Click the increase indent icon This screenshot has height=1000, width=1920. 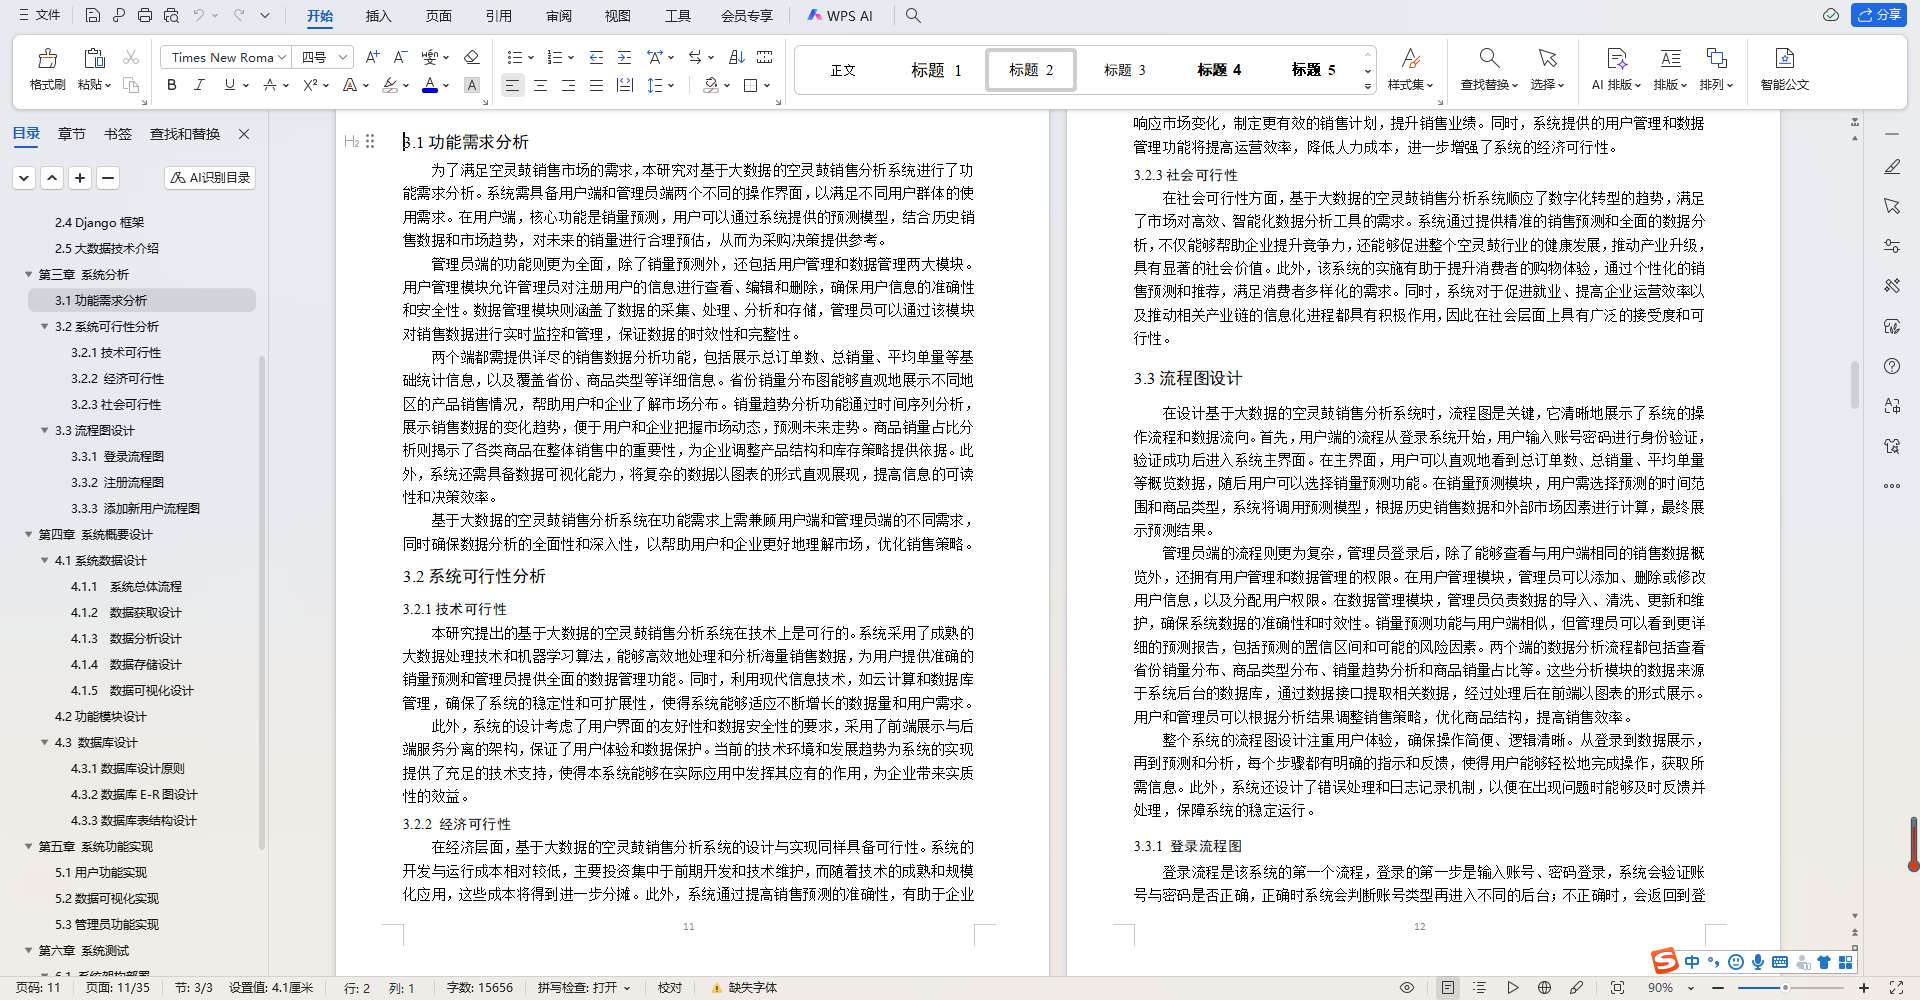pos(624,57)
